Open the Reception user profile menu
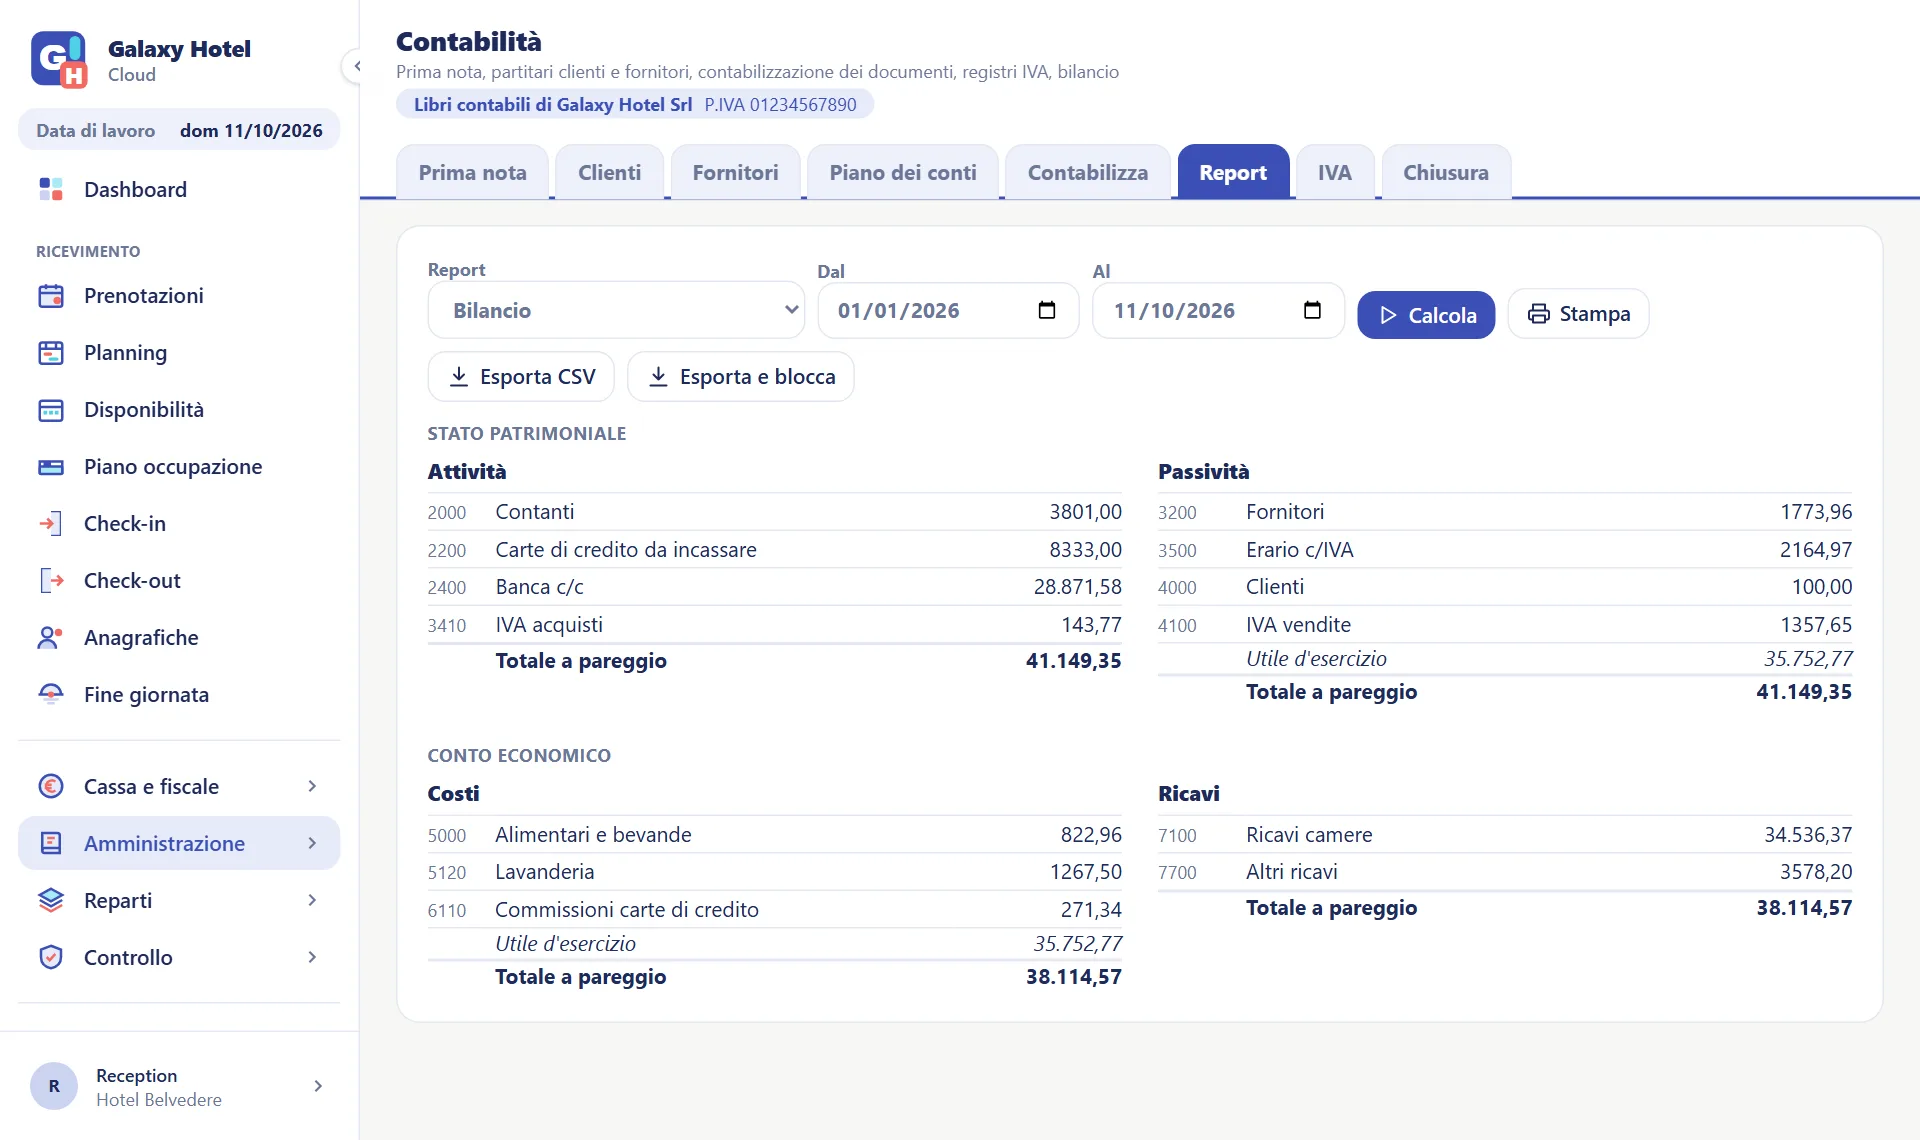 pos(179,1086)
